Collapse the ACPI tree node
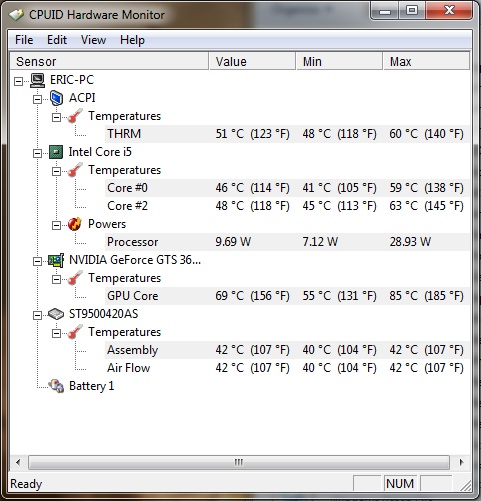This screenshot has width=481, height=501. click(38, 99)
